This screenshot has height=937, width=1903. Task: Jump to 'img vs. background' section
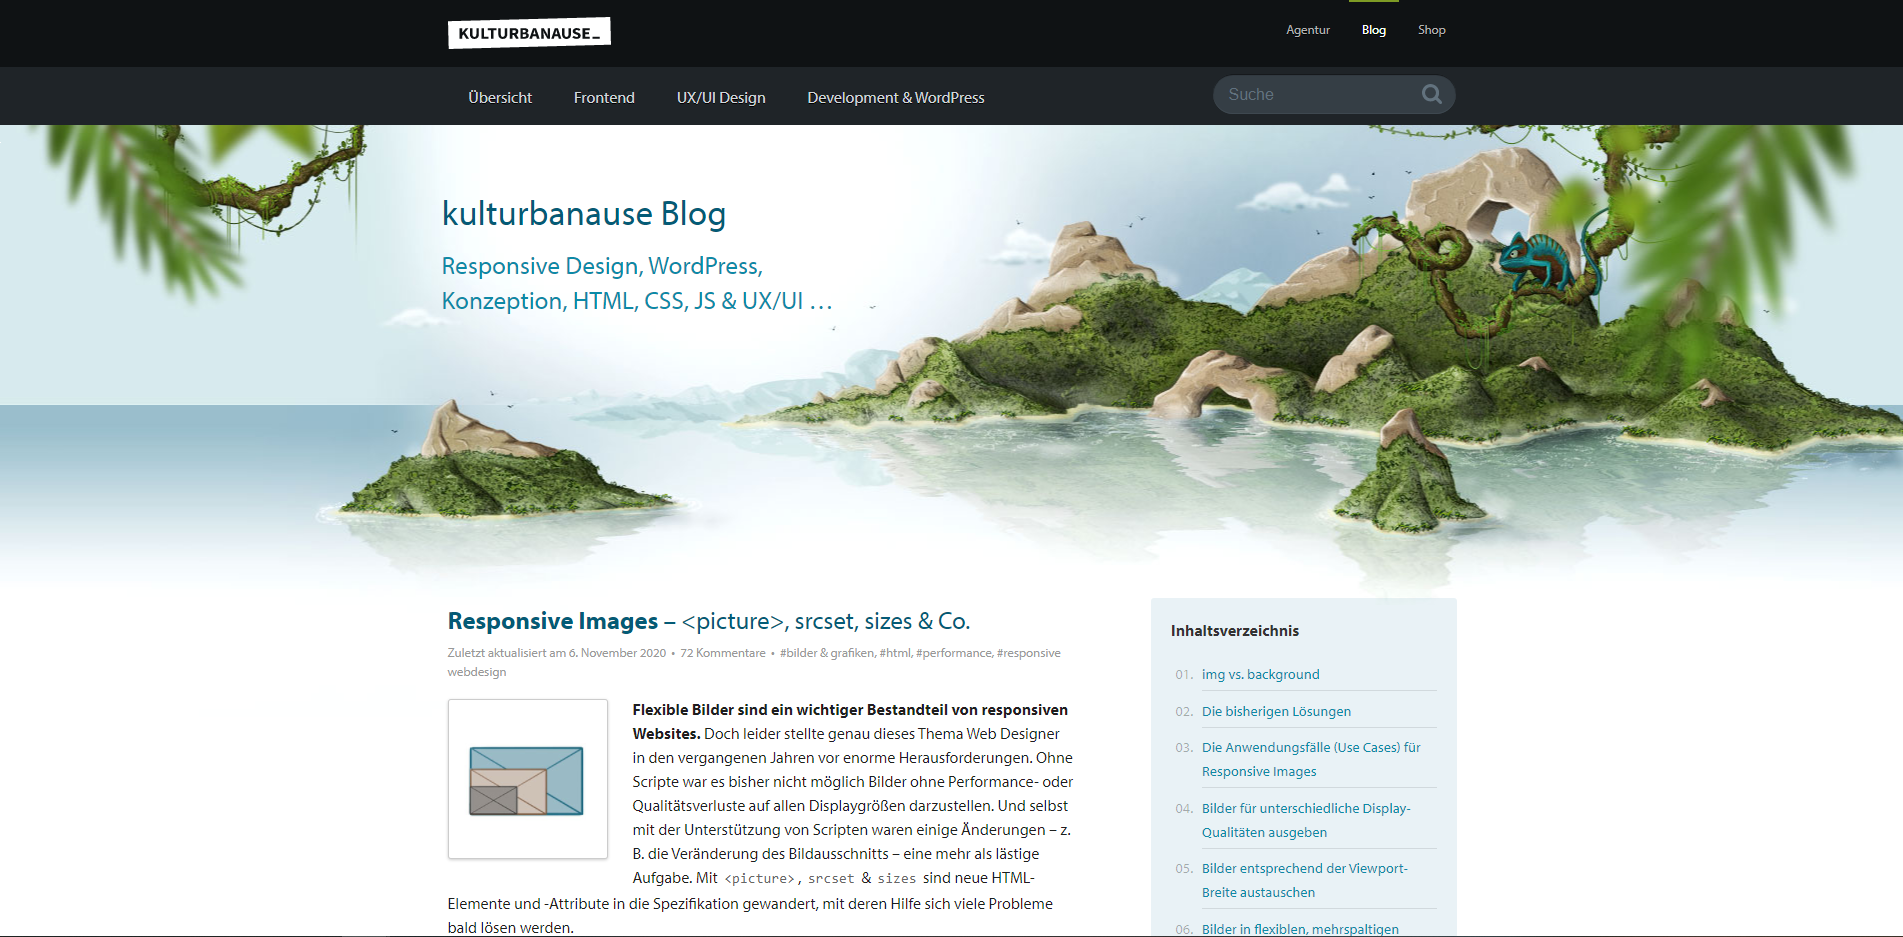tap(1260, 675)
